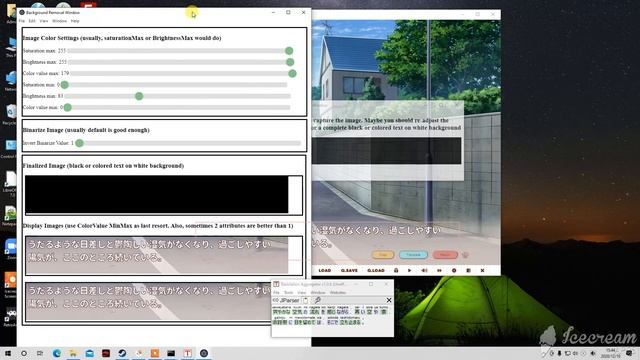
Task: Open the game backlog list icon
Action: pyautogui.click(x=468, y=271)
